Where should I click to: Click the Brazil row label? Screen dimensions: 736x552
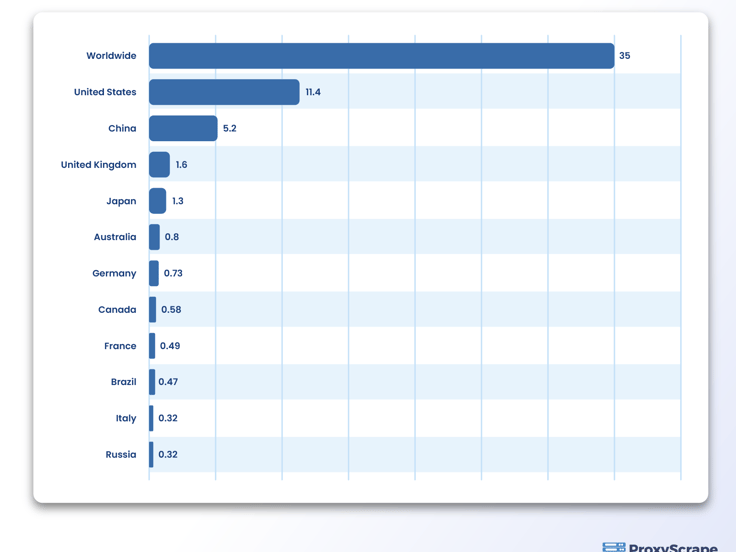[x=123, y=382]
